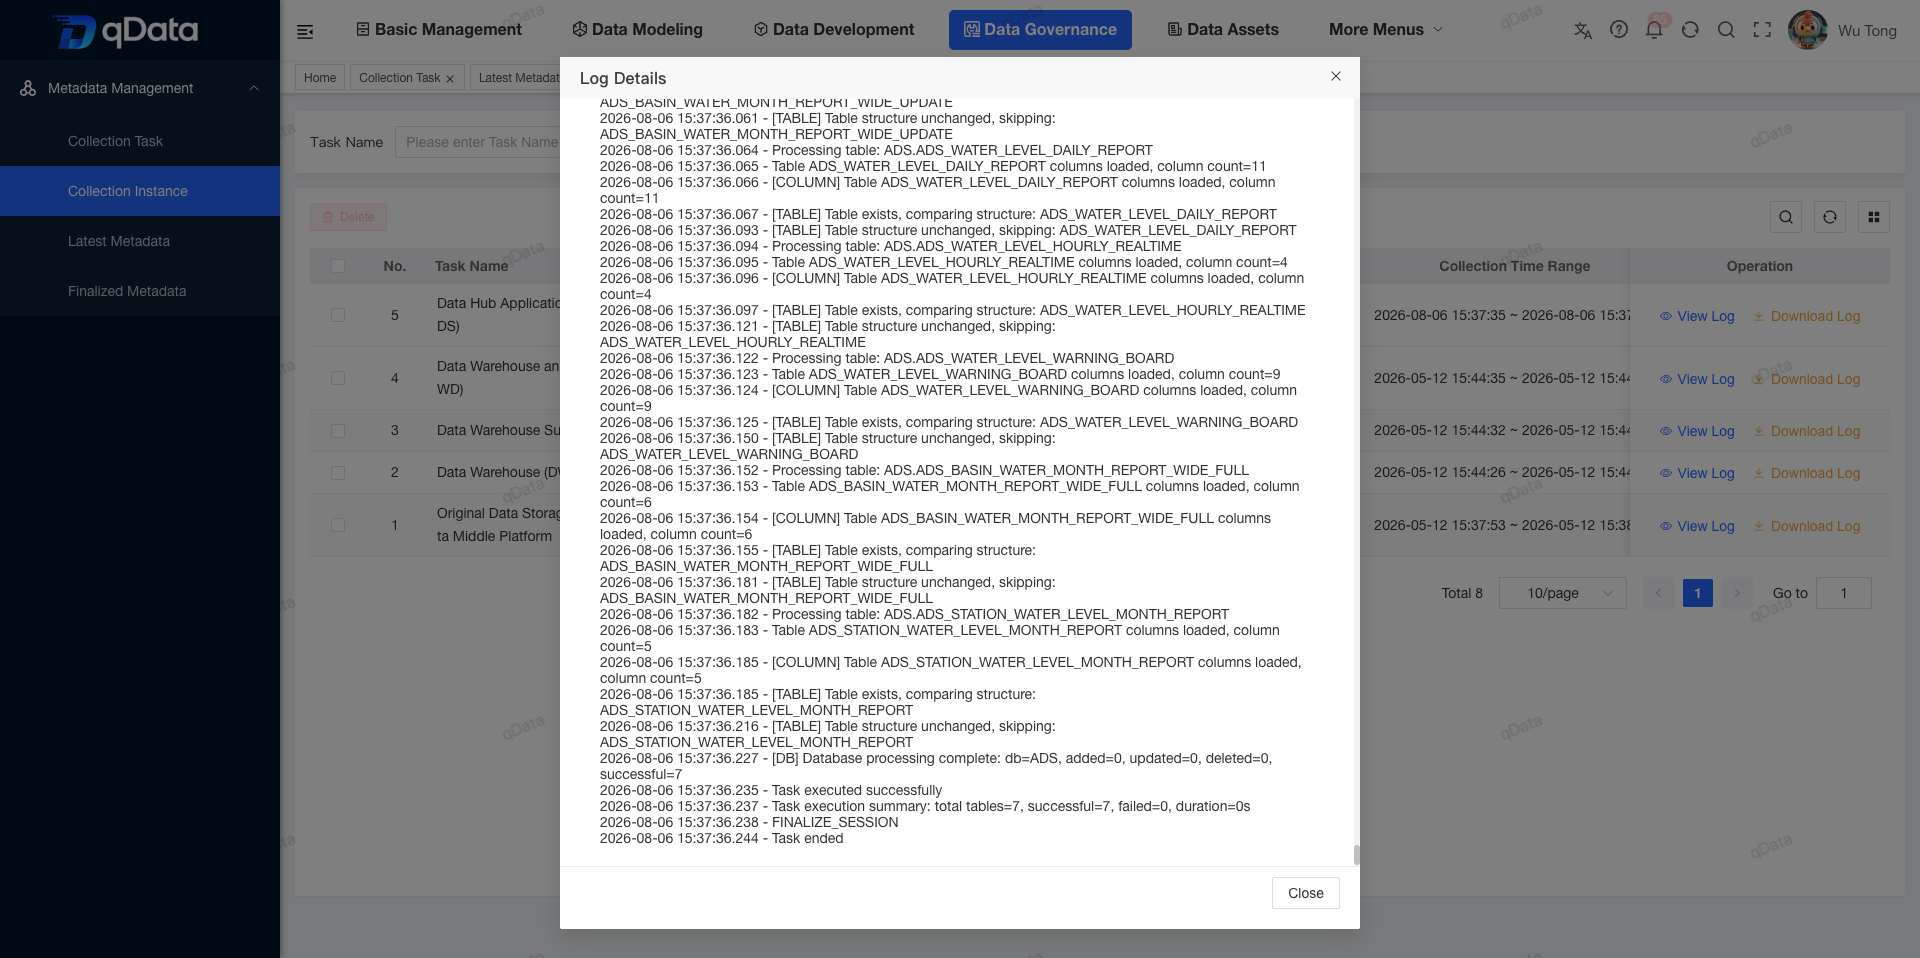Download Log for row 2

pos(1806,473)
